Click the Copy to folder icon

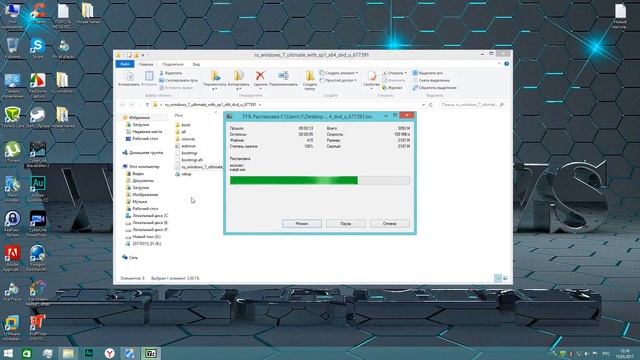pyautogui.click(x=238, y=76)
